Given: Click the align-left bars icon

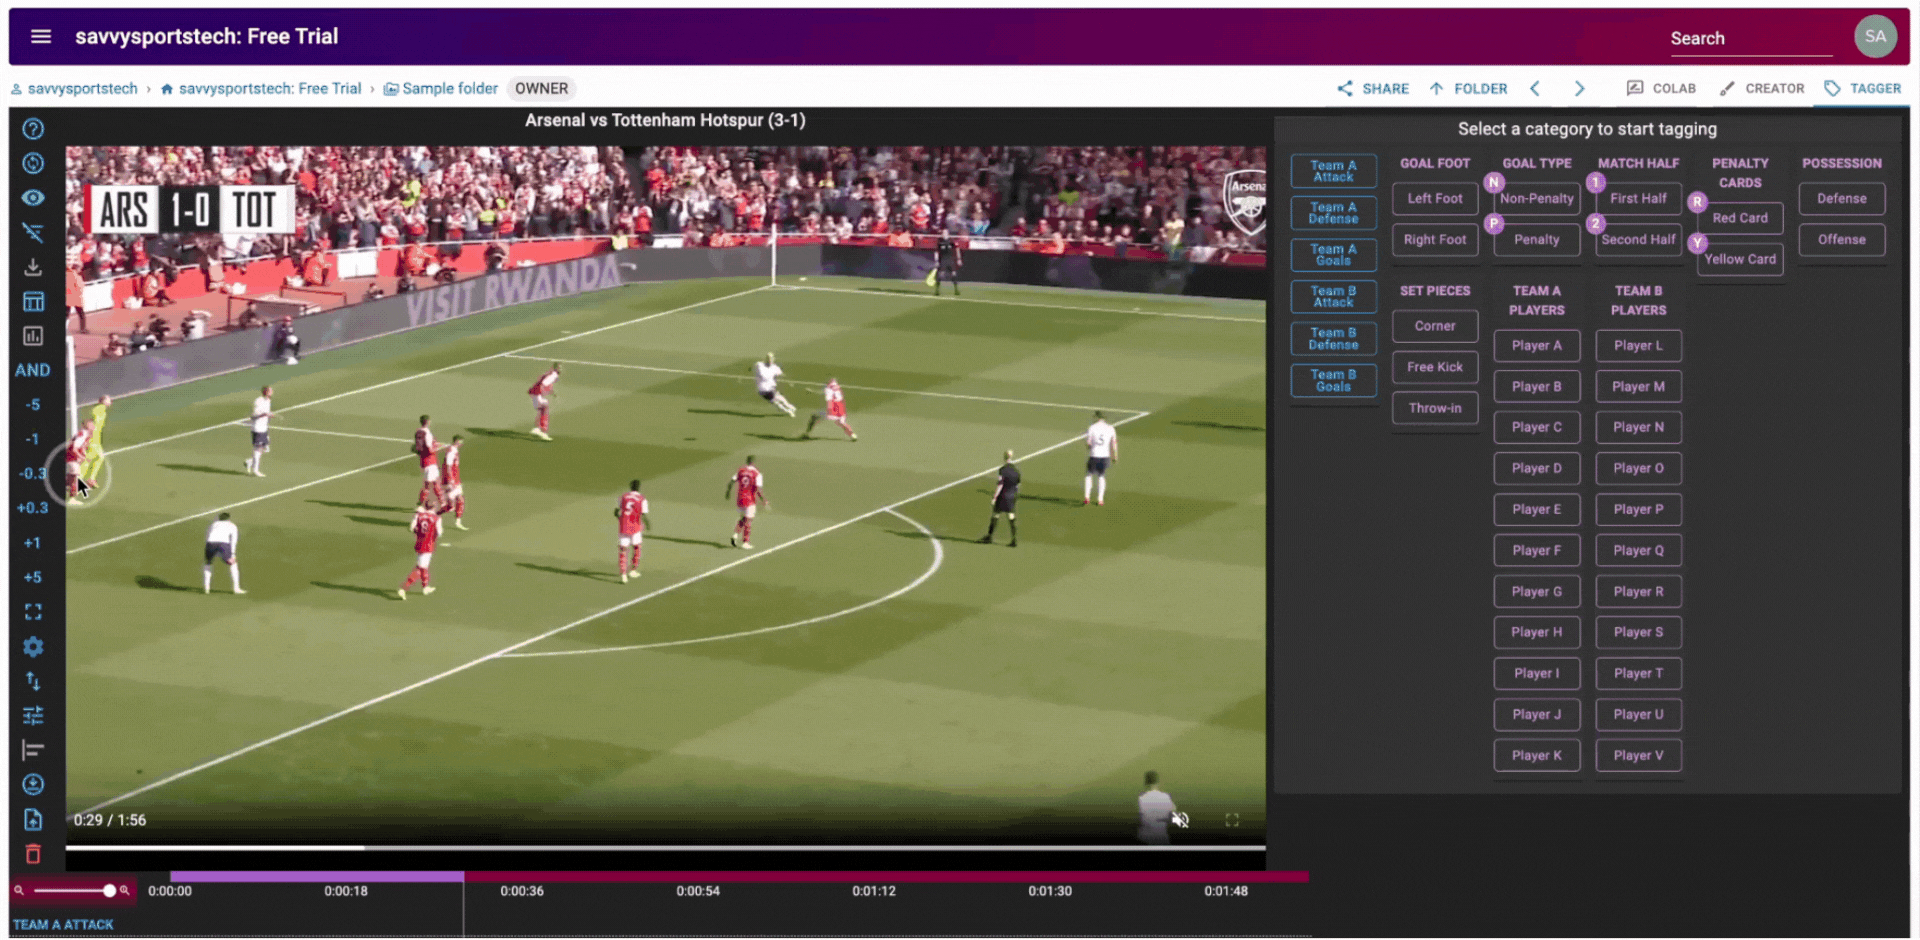Looking at the screenshot, I should 33,750.
